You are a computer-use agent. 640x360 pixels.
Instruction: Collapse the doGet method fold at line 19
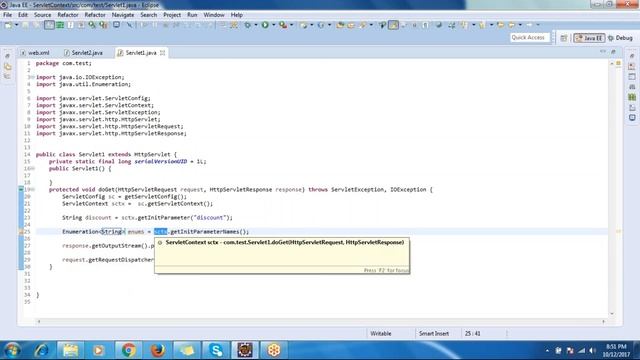[32, 189]
